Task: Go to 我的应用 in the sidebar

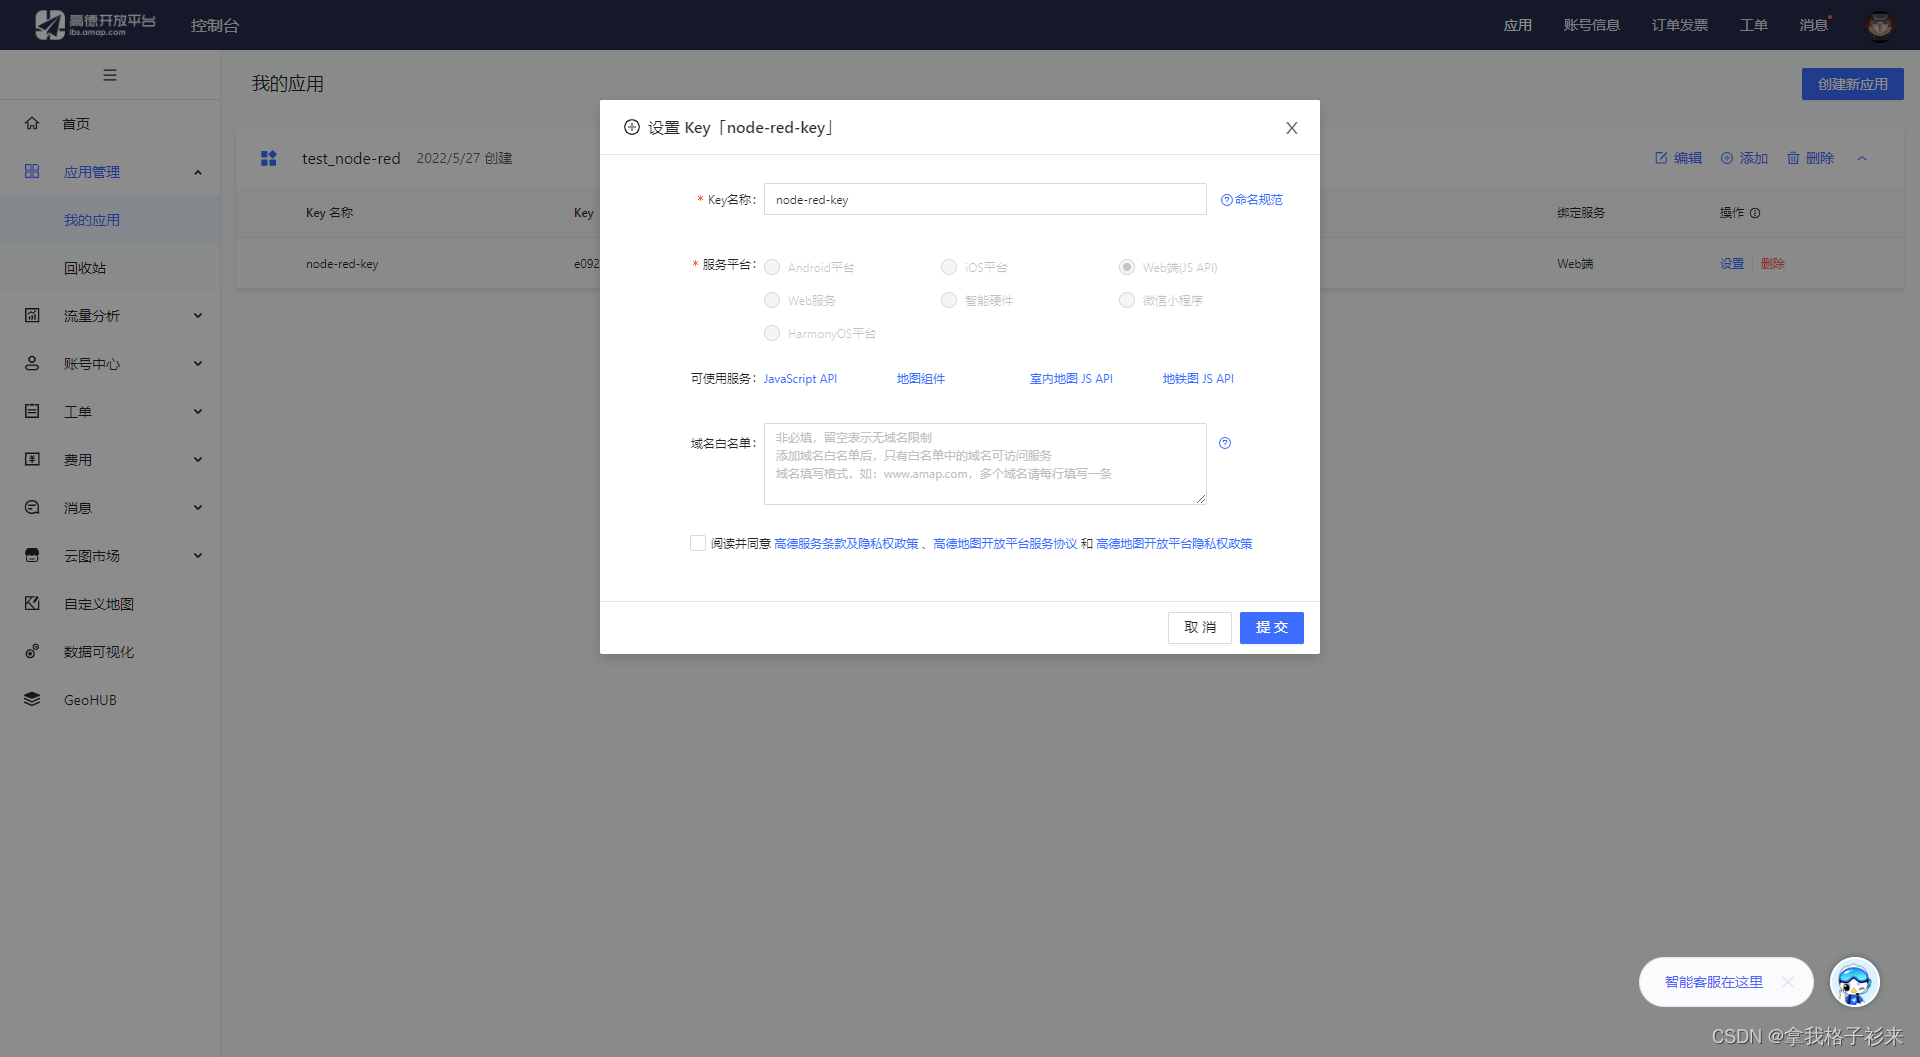Action: (92, 220)
